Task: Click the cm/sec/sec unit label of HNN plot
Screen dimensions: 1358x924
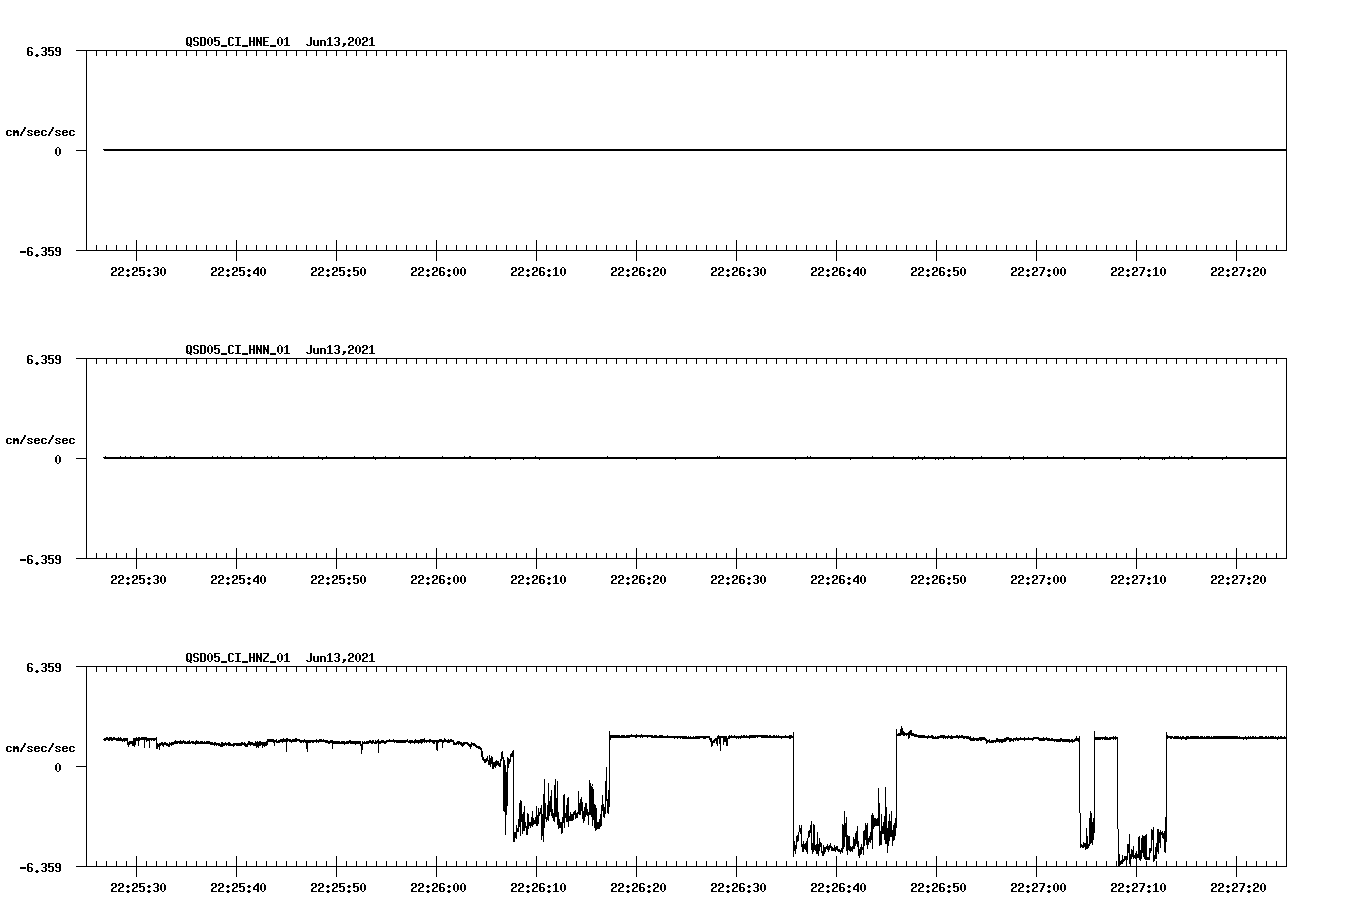Action: 41,440
